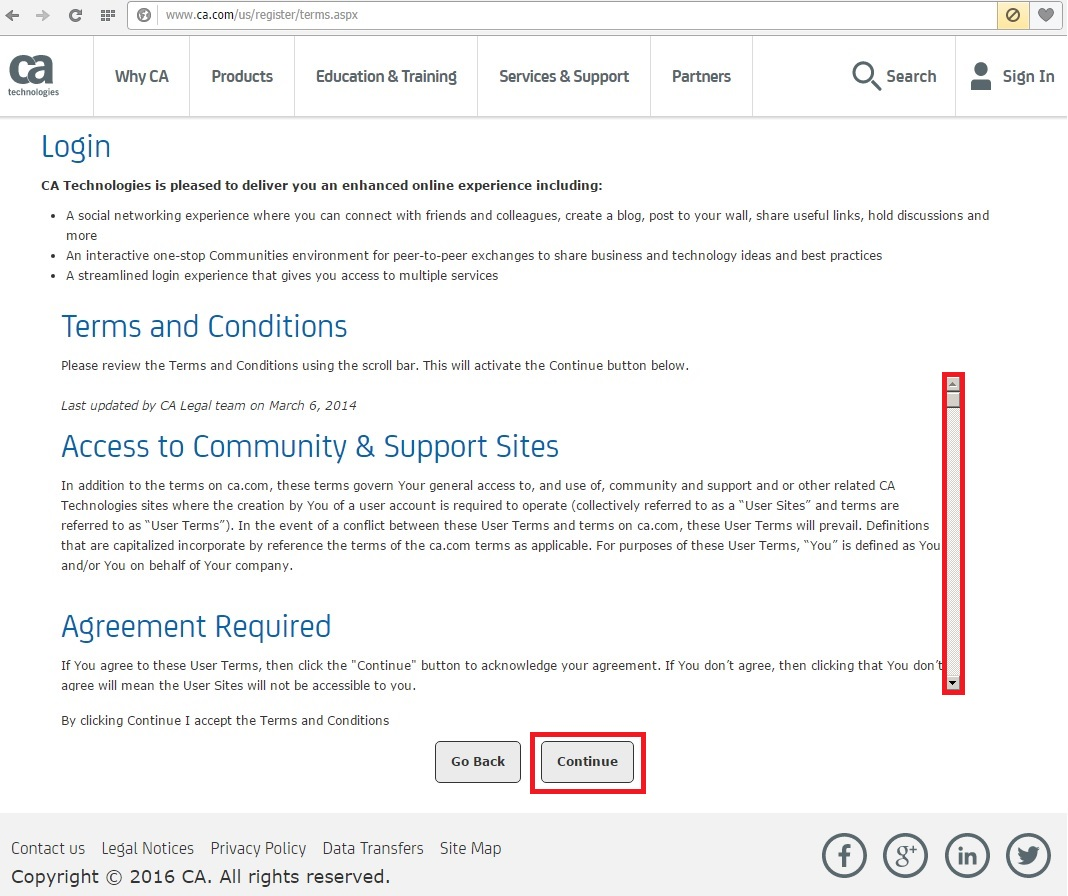Click the site info globe icon
This screenshot has width=1068, height=896.
144,15
